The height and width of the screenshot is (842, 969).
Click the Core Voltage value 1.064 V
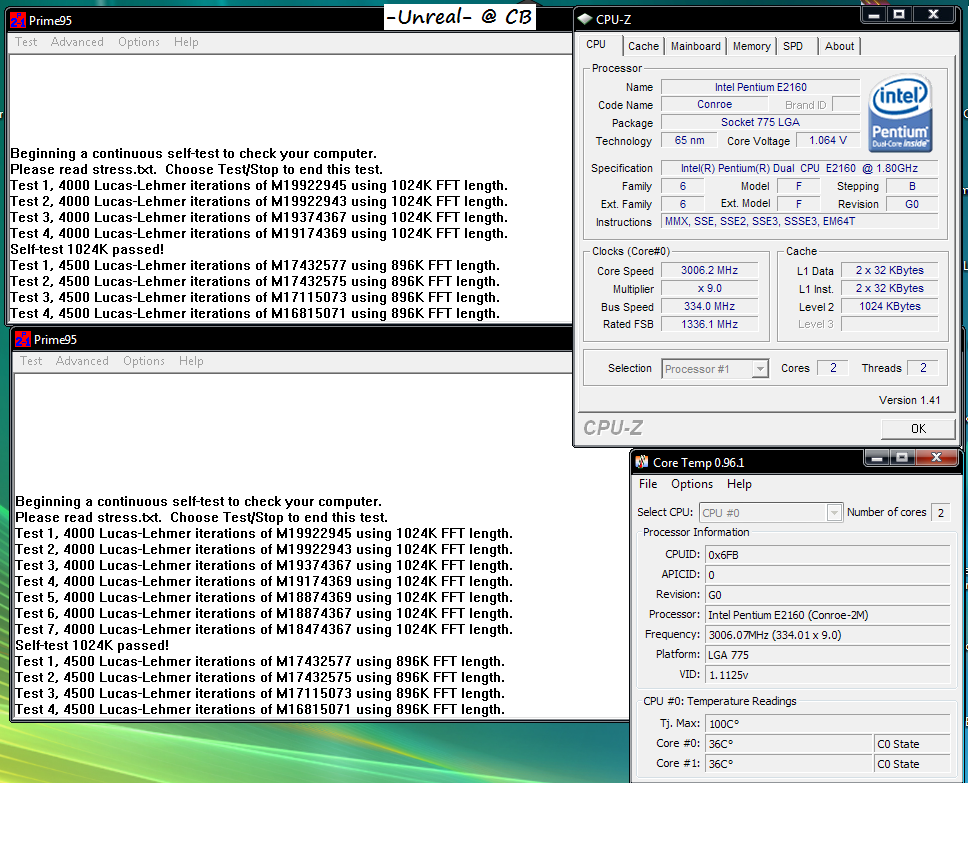pos(827,140)
